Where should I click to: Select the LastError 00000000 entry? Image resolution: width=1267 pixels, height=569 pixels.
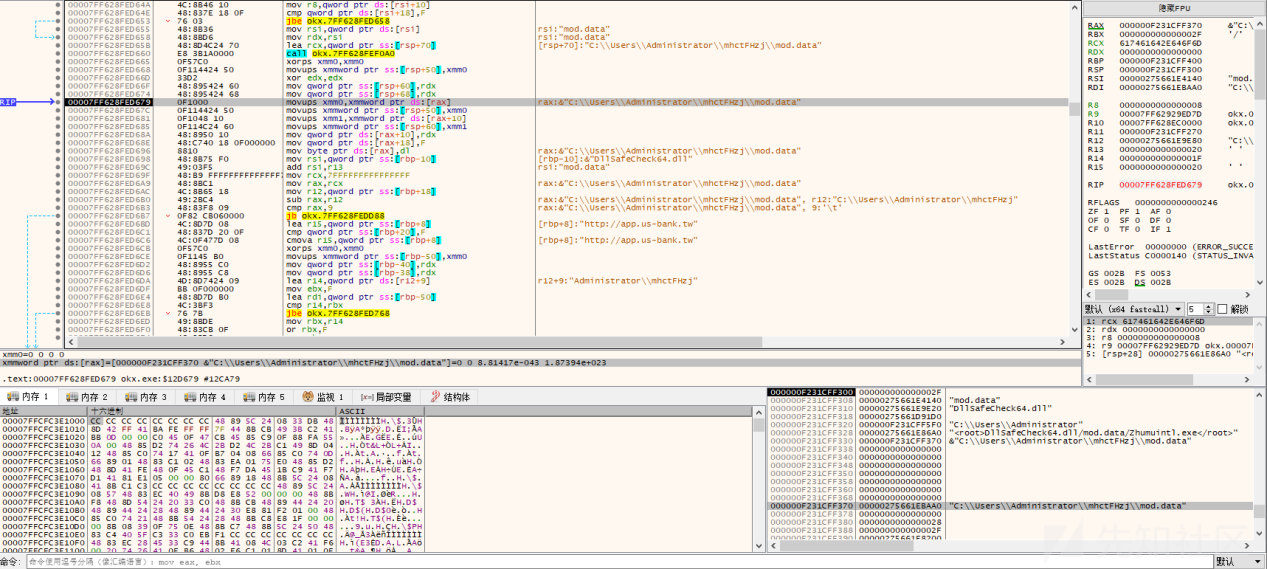click(1170, 246)
